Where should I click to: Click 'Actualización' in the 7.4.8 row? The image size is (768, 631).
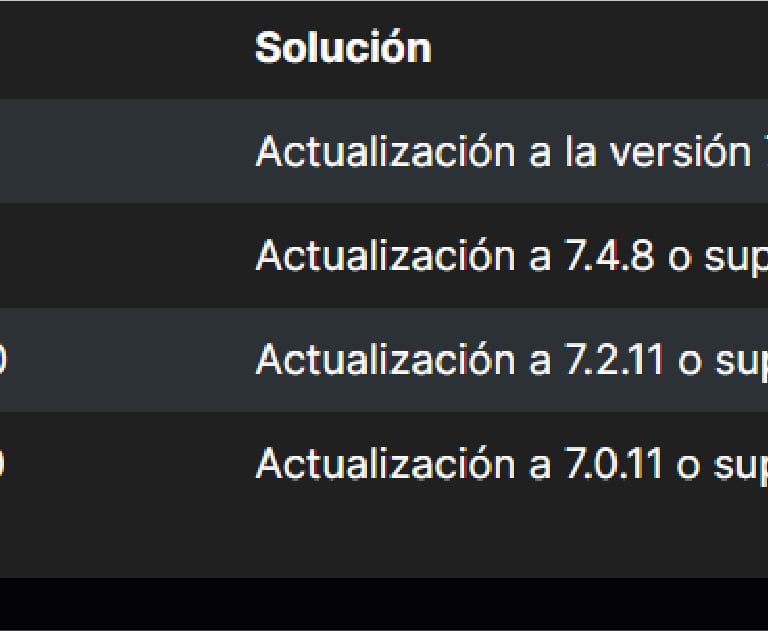(382, 256)
